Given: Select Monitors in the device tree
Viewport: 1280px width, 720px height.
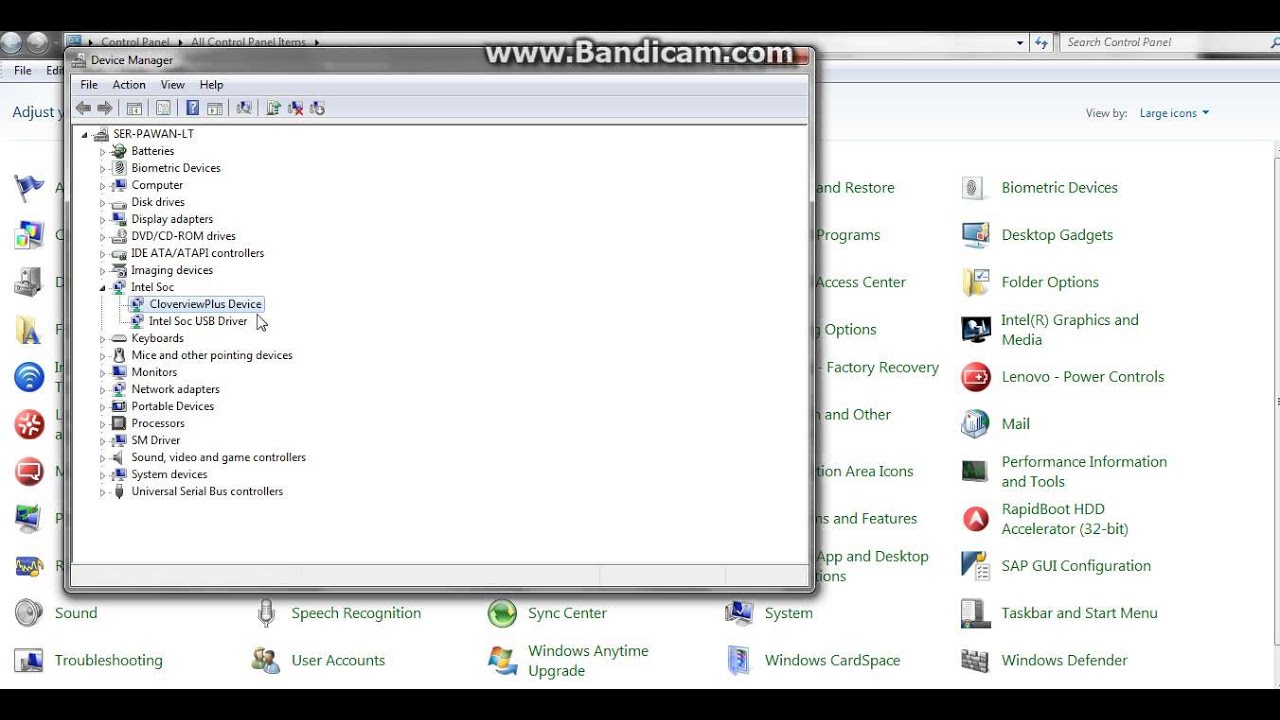Looking at the screenshot, I should tap(154, 372).
